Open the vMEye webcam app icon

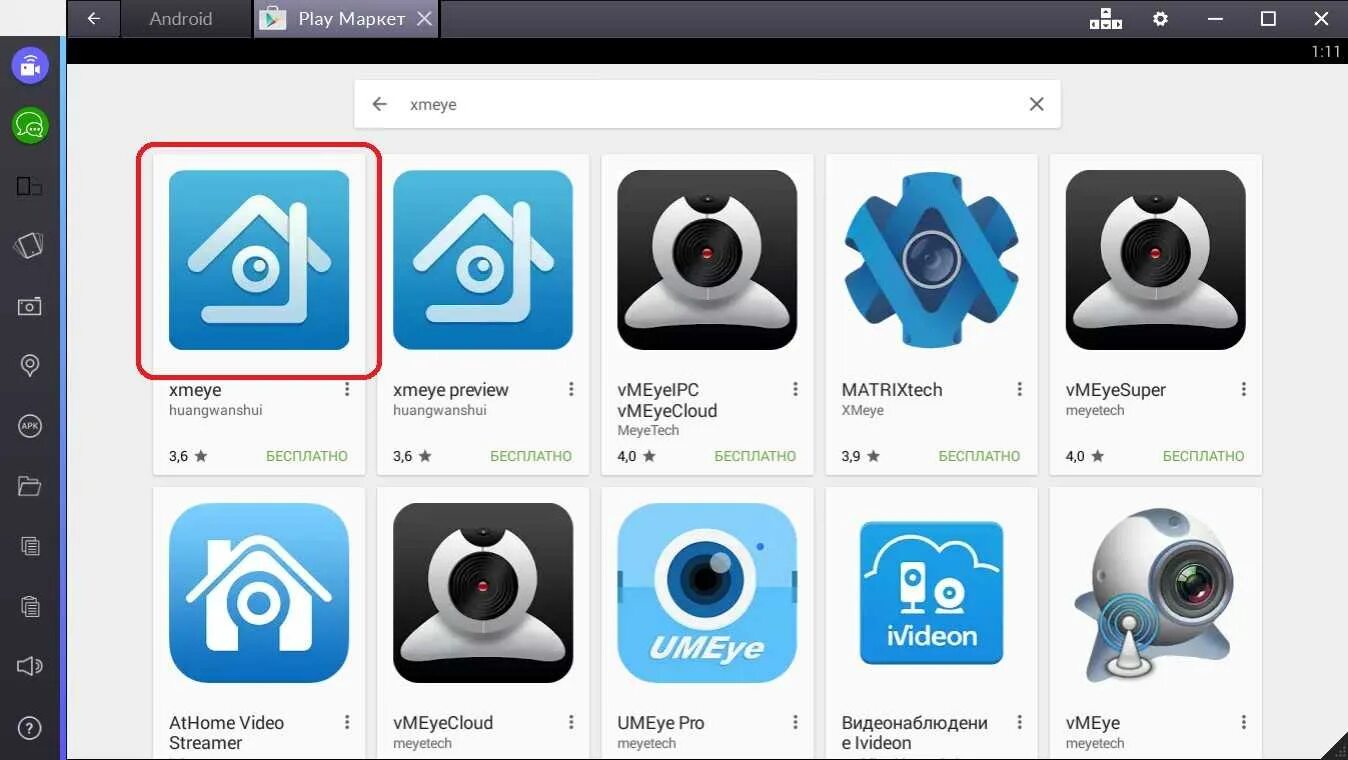(1155, 593)
